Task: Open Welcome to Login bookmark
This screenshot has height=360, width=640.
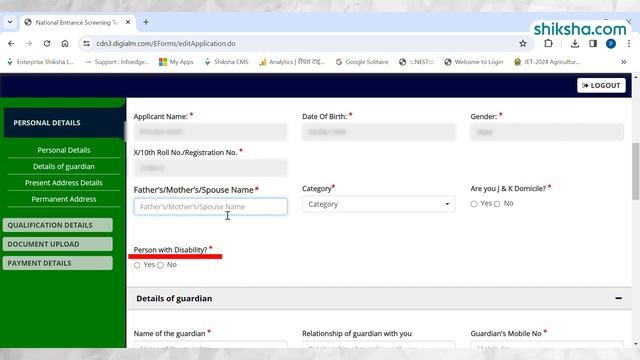Action: coord(473,62)
